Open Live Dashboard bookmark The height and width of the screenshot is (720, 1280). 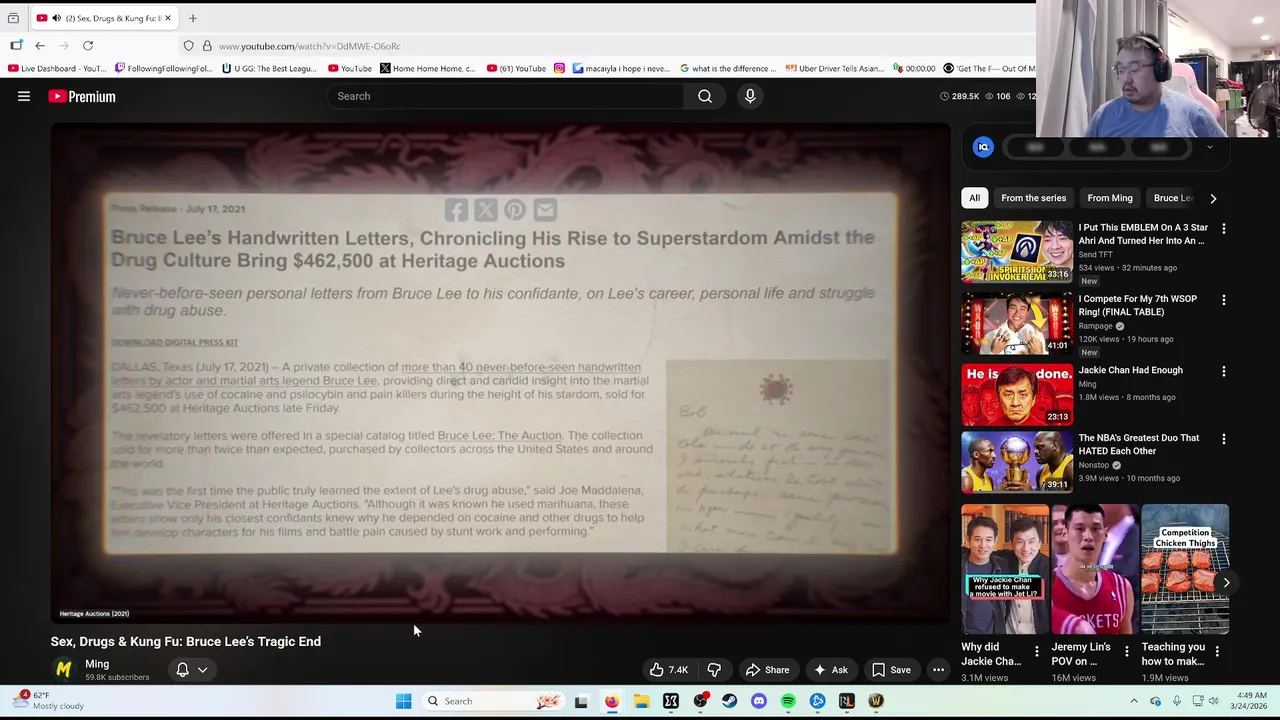pos(57,68)
